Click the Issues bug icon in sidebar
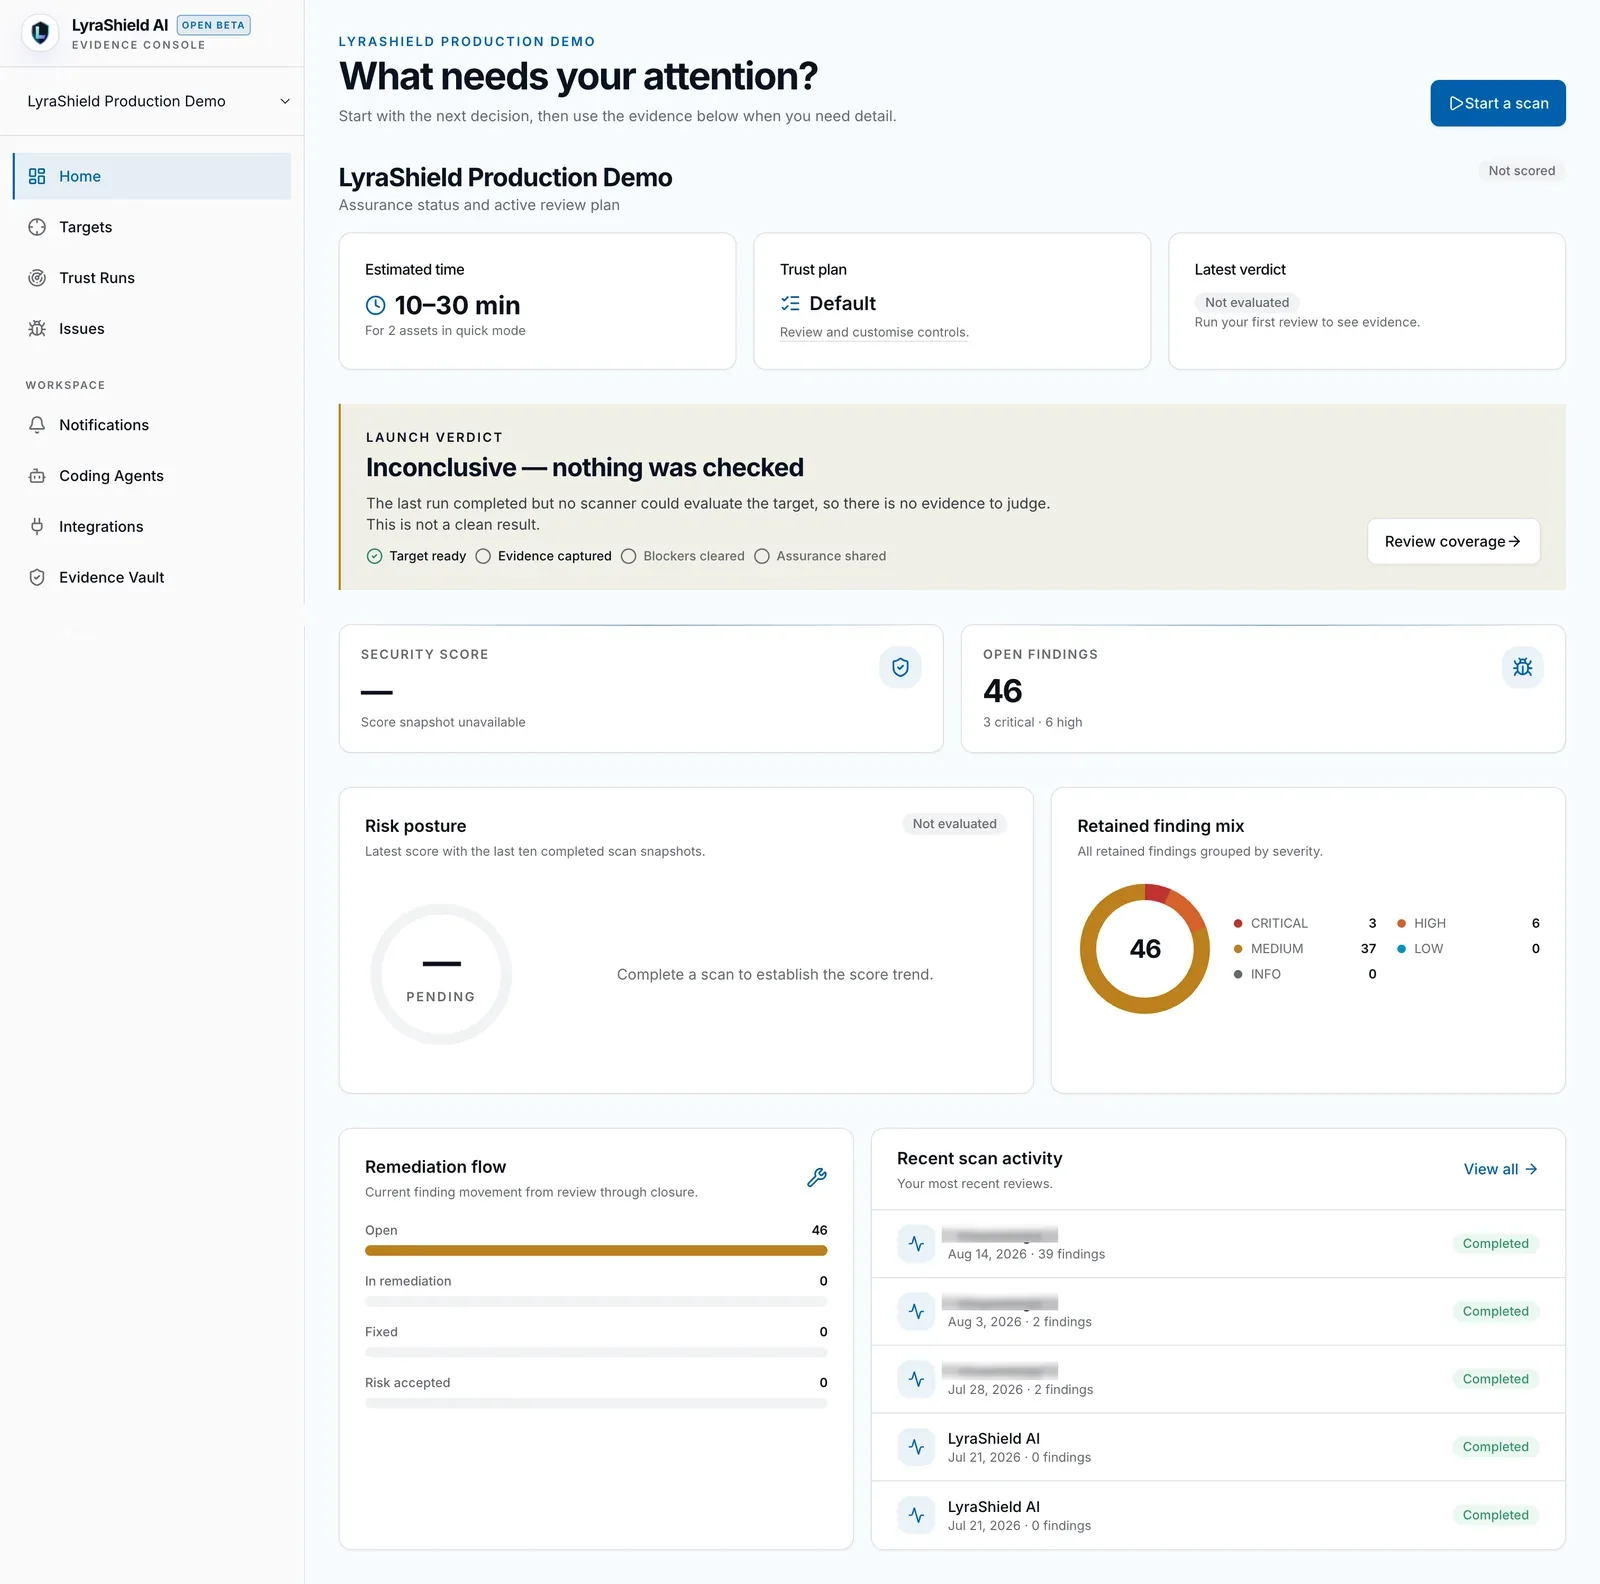 click(x=37, y=329)
